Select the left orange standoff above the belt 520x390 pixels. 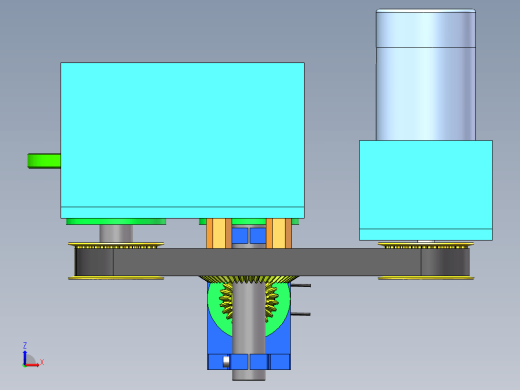click(x=219, y=233)
